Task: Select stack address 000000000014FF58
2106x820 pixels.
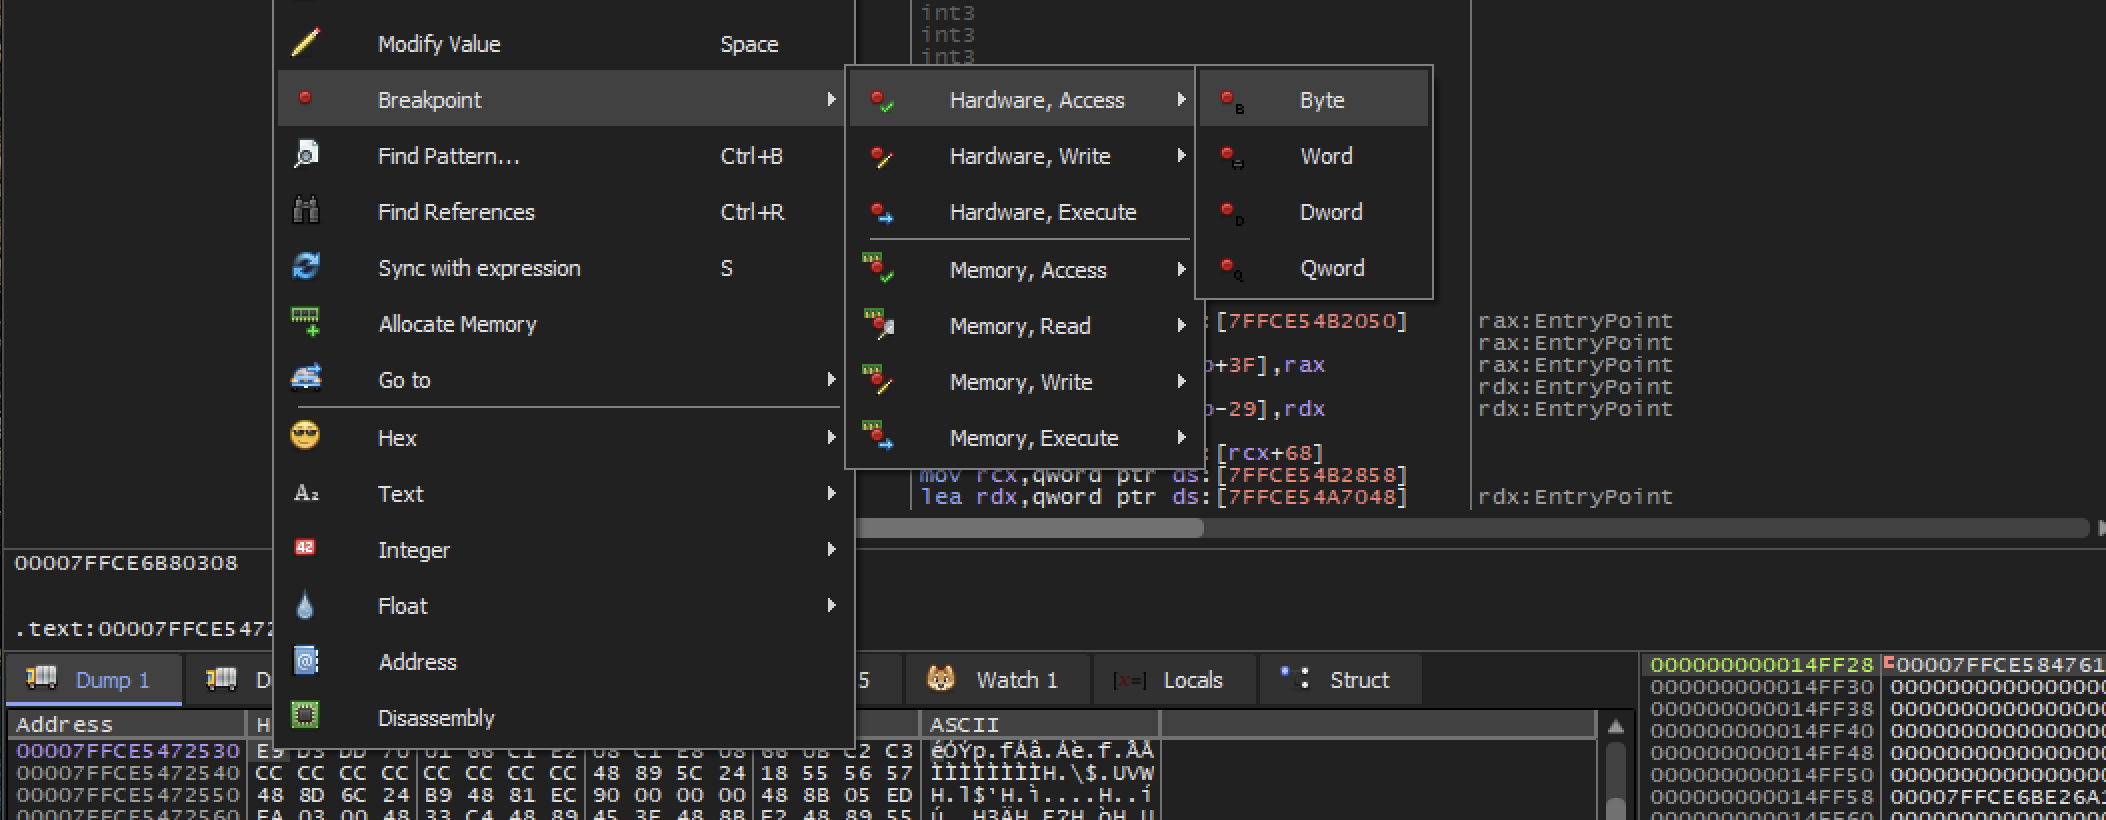Action: [x=1762, y=797]
